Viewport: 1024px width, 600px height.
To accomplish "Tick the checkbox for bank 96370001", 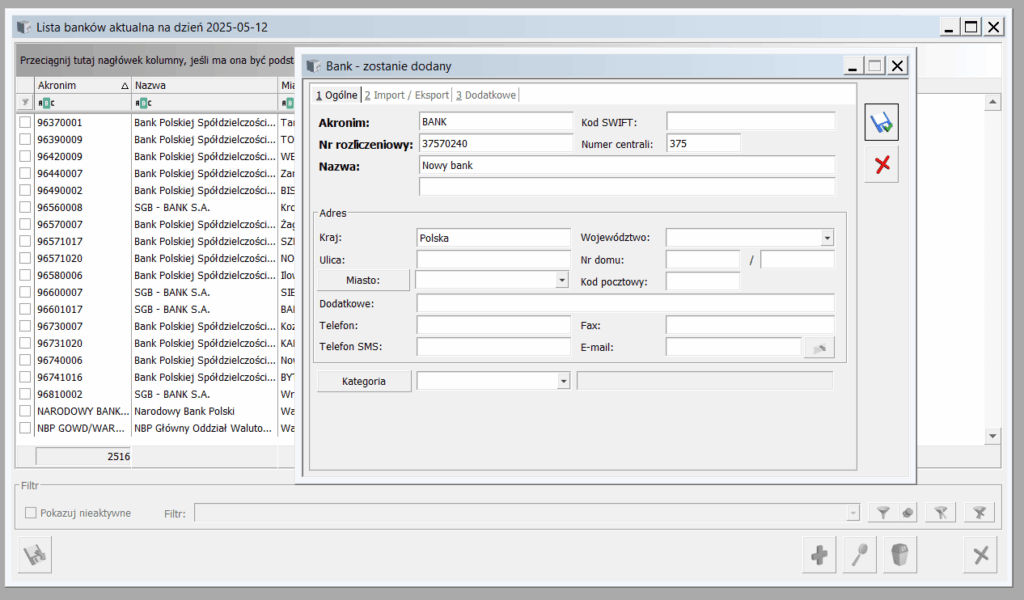I will pos(25,122).
